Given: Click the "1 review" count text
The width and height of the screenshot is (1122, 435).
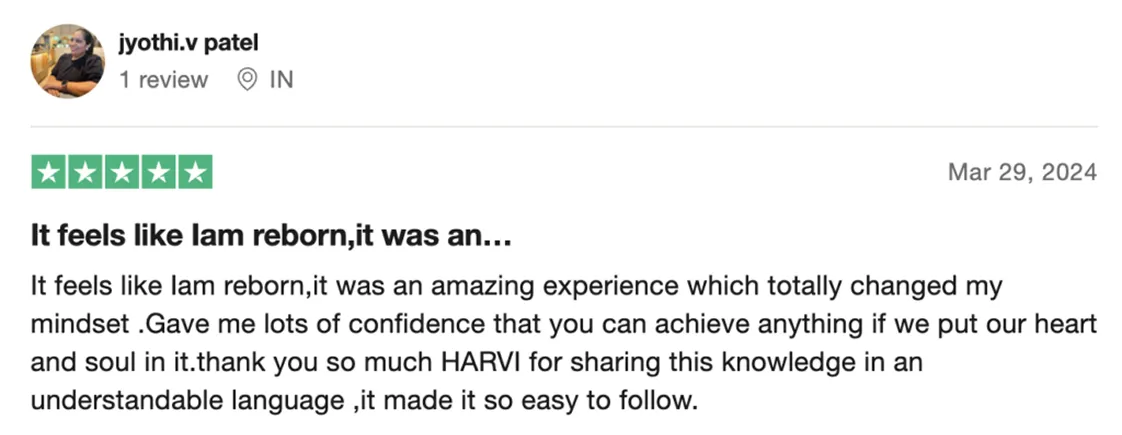Looking at the screenshot, I should (x=163, y=80).
